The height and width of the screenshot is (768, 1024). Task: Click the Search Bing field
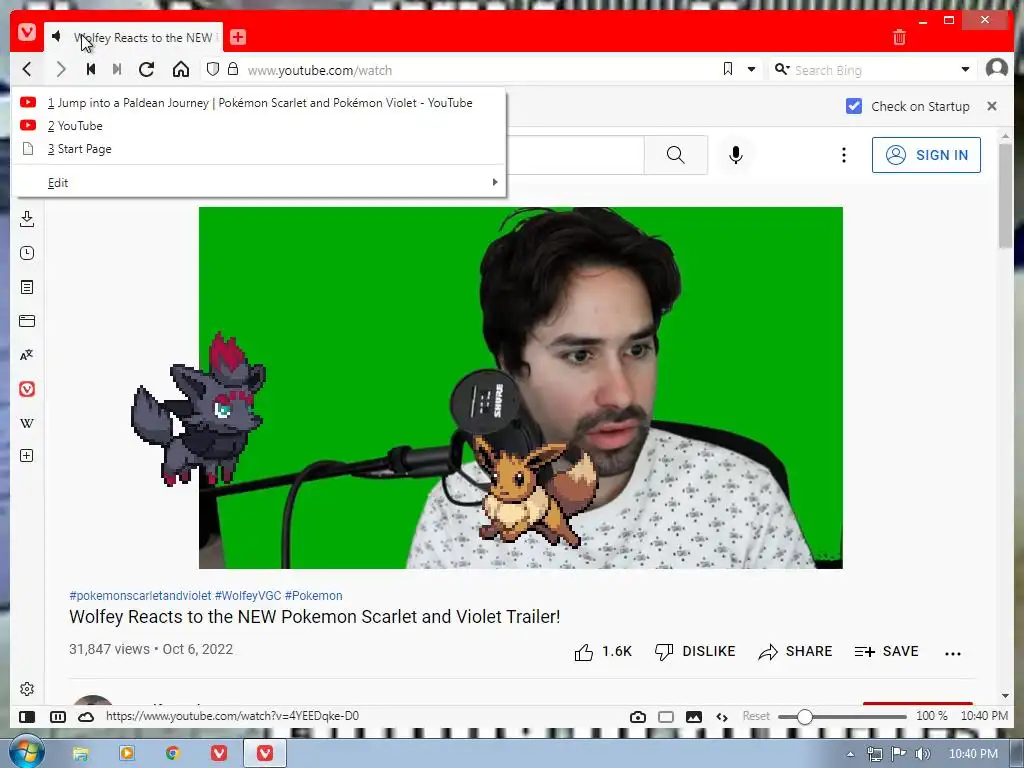pyautogui.click(x=874, y=70)
